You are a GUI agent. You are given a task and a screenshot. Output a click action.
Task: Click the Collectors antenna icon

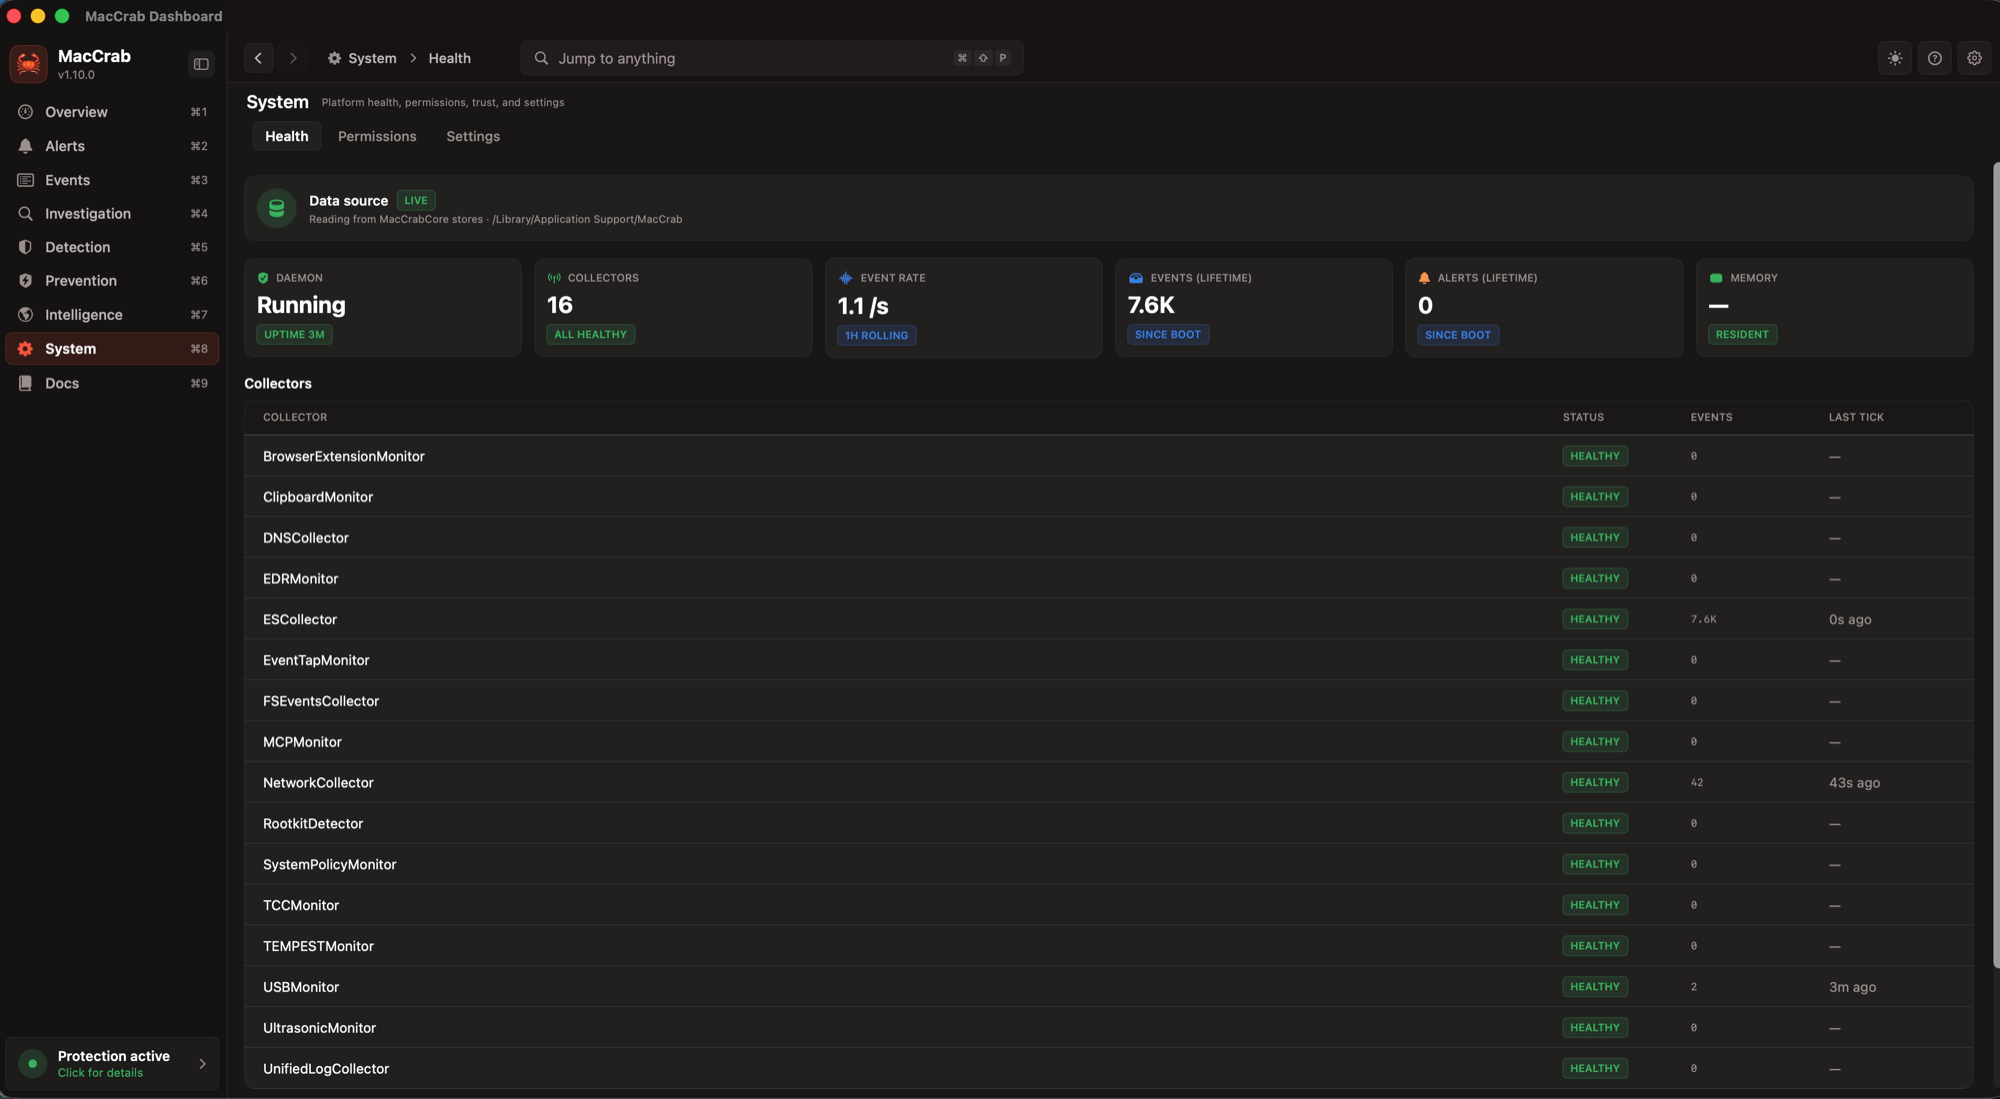coord(554,278)
